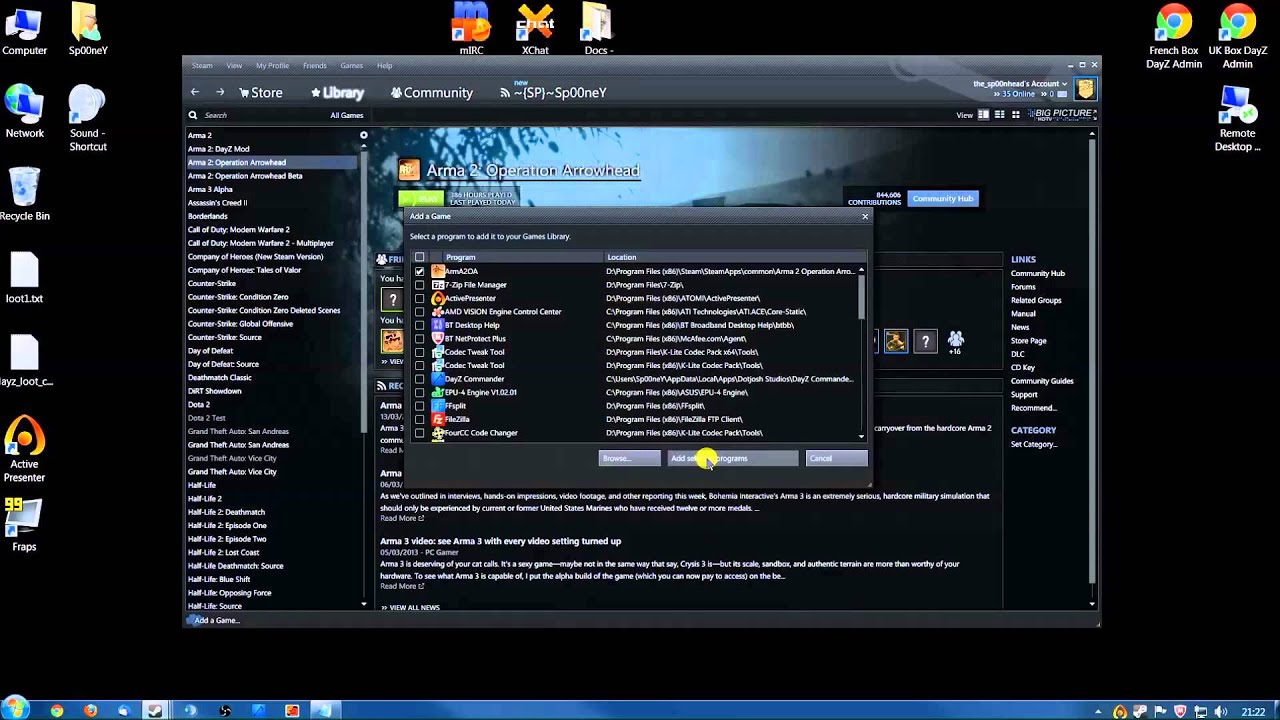Switch to list view icon
This screenshot has height=720, width=1280.
tap(1000, 115)
